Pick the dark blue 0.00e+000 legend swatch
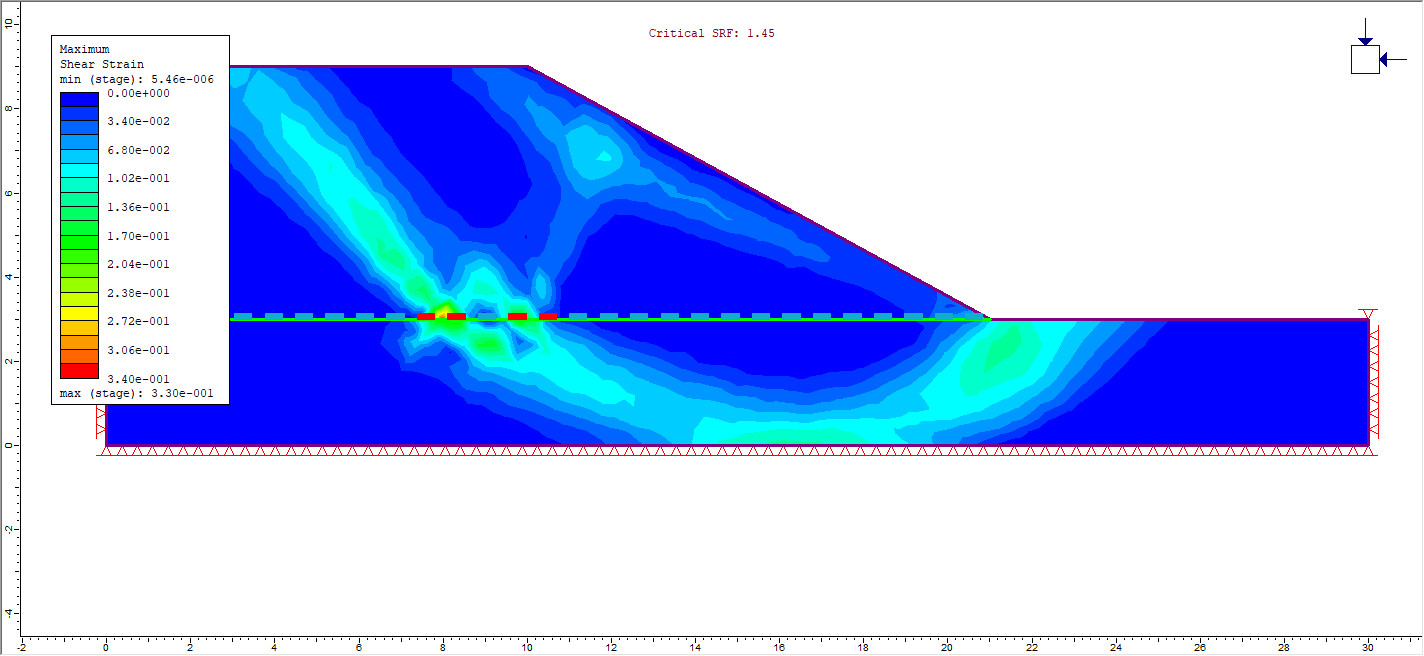Screen dimensions: 1424x656 tap(79, 99)
